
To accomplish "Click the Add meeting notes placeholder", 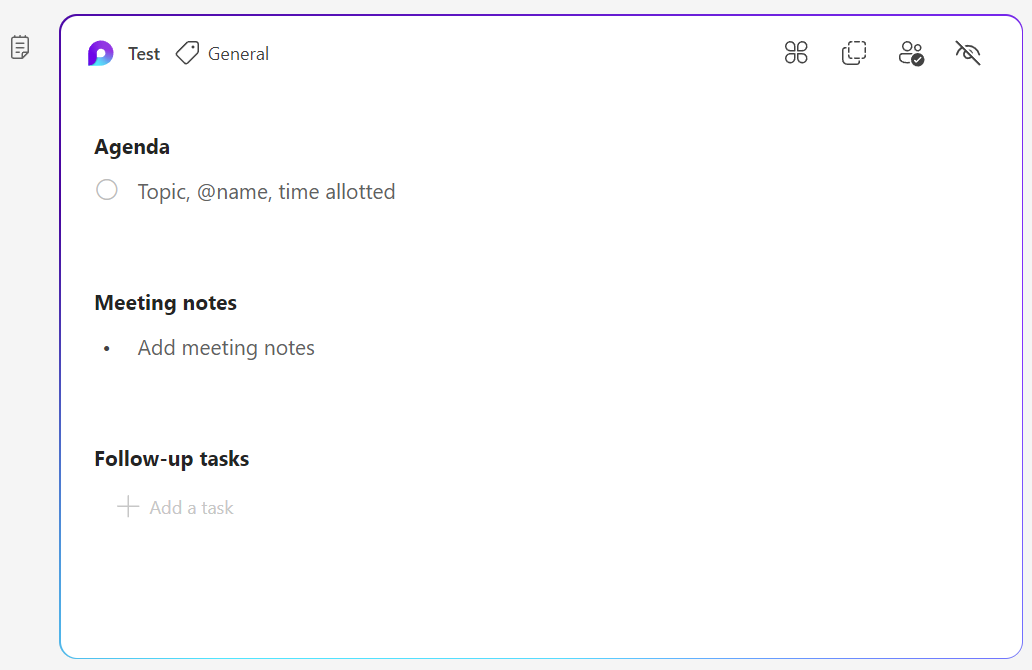I will (226, 348).
